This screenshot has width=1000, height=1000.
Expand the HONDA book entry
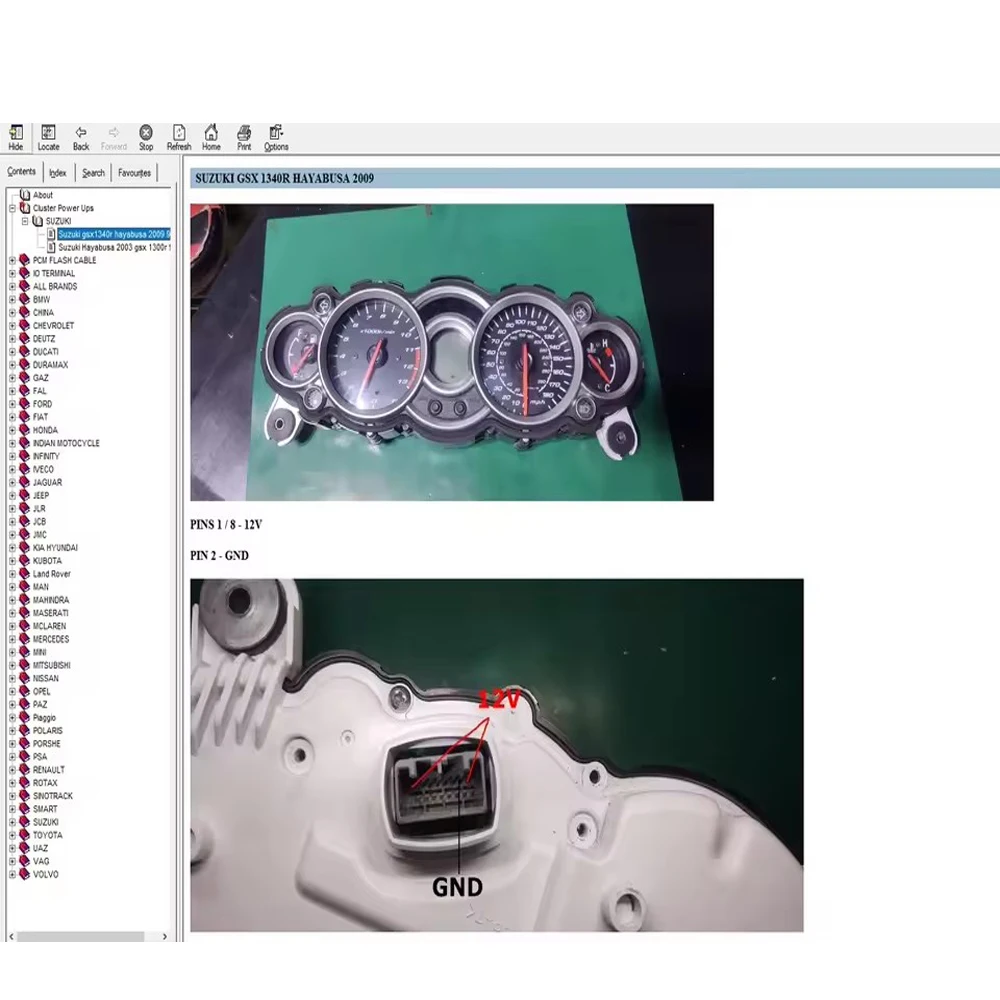13,430
